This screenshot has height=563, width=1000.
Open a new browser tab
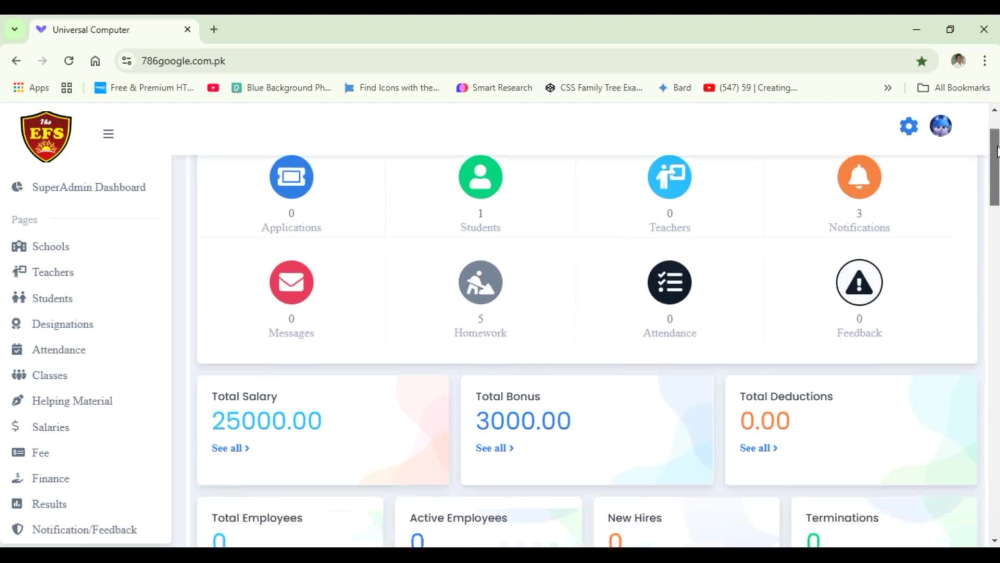(x=214, y=29)
